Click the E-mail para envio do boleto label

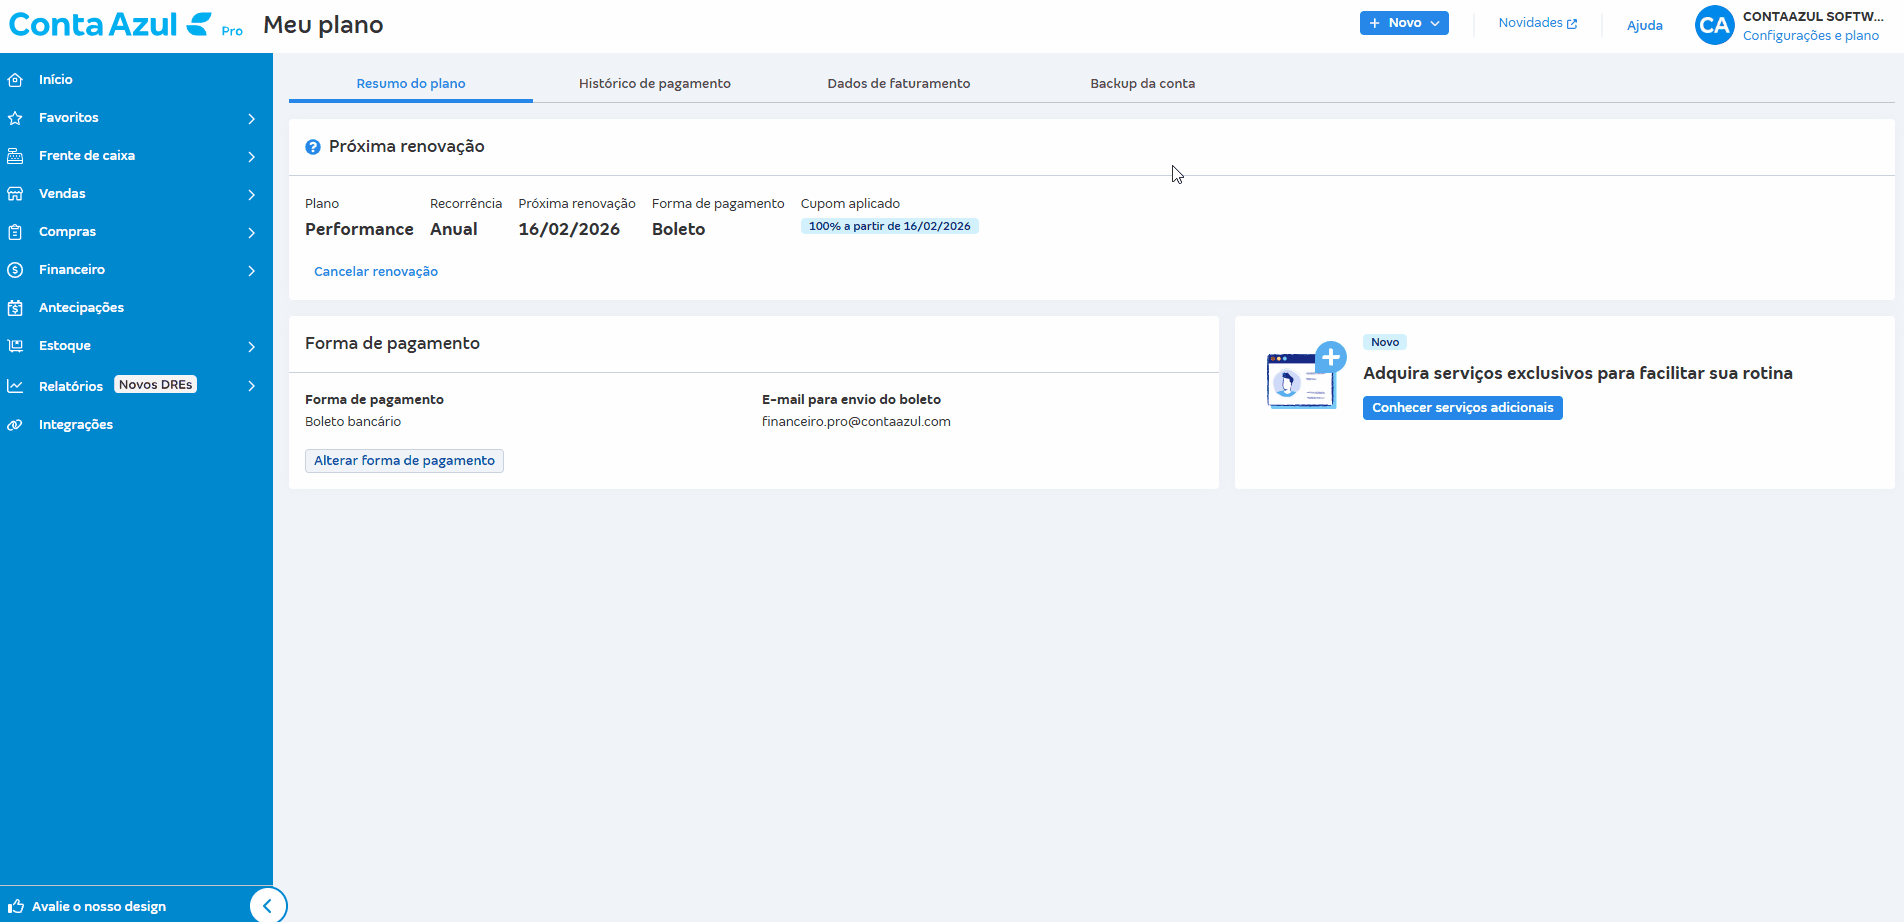click(x=851, y=400)
